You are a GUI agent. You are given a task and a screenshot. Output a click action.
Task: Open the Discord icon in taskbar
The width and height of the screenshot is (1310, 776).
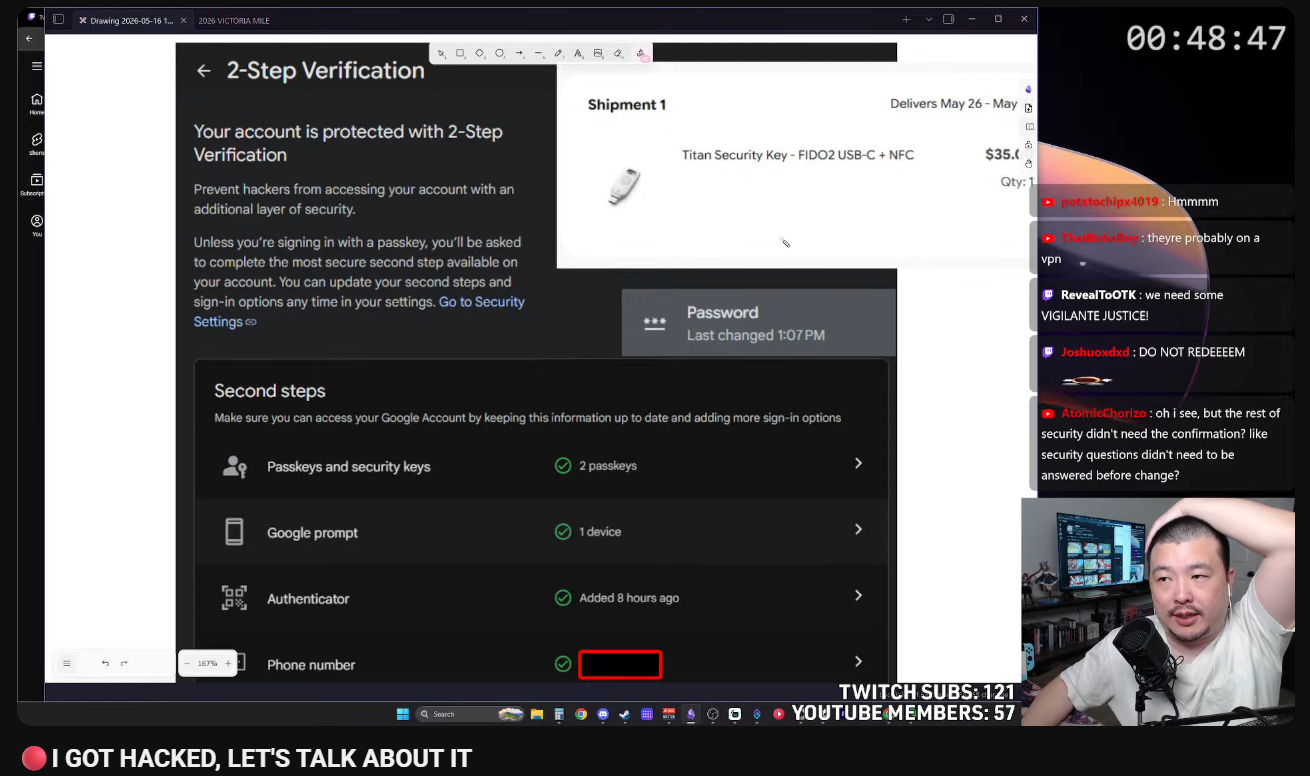tap(603, 714)
